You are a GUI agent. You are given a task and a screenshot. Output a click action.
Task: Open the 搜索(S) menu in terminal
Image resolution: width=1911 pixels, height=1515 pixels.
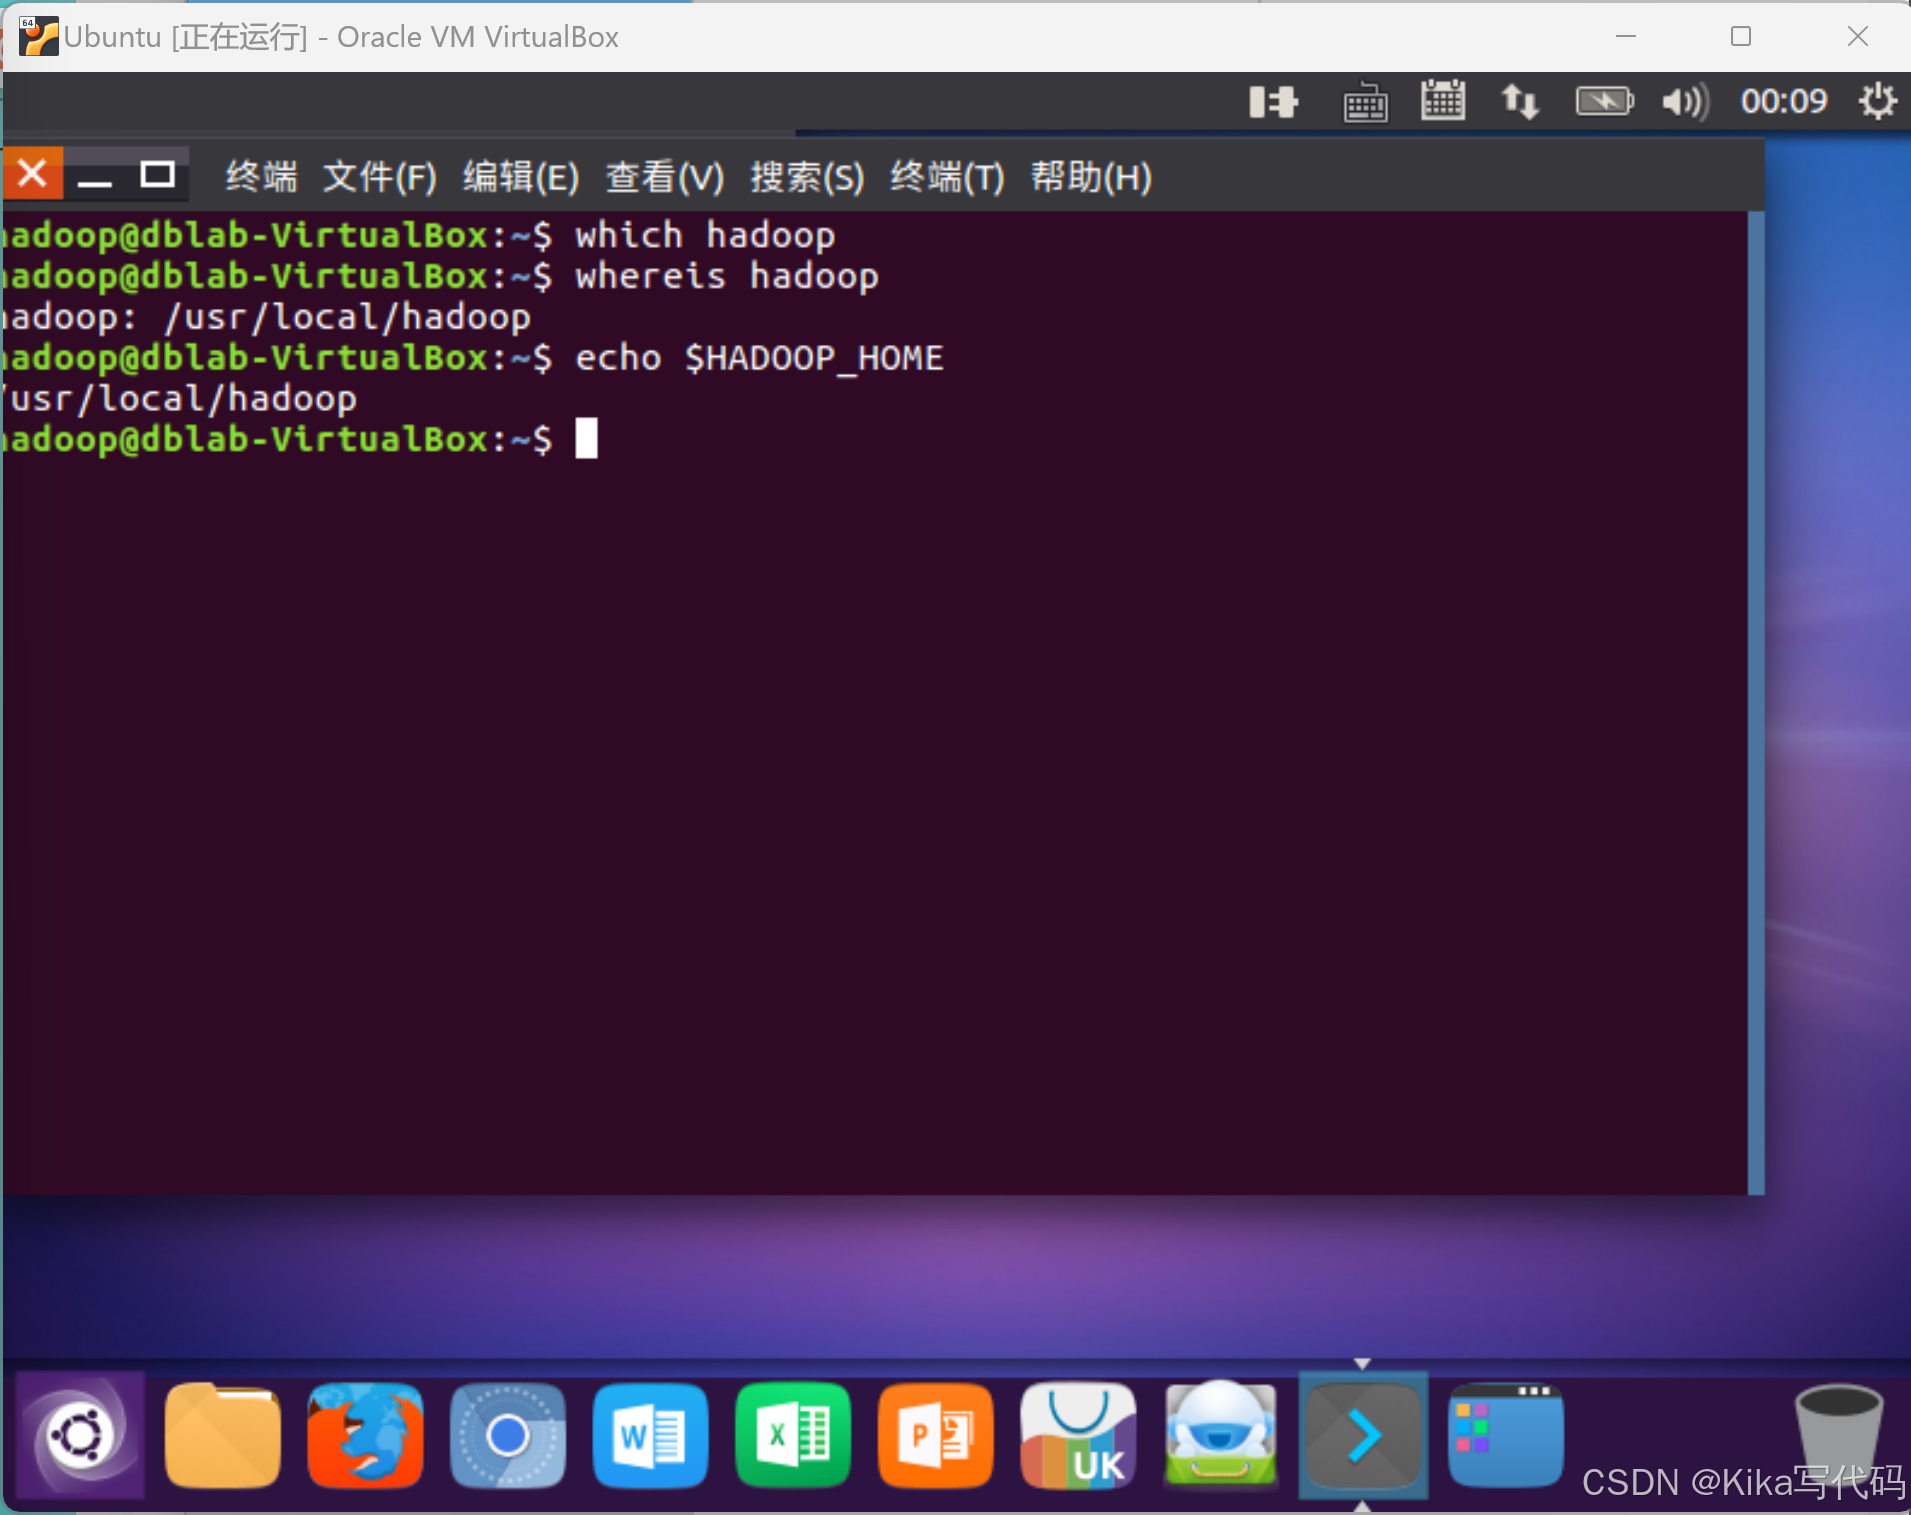pyautogui.click(x=808, y=177)
